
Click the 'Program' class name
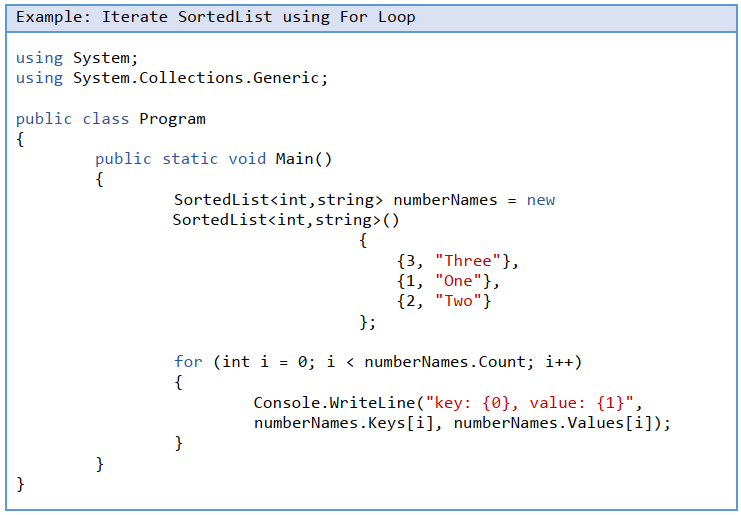[x=172, y=119]
